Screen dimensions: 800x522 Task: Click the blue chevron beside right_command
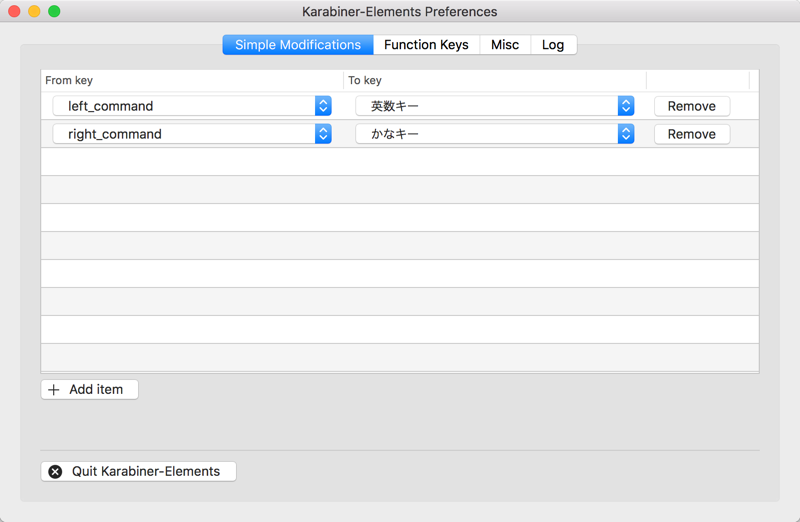(x=323, y=134)
